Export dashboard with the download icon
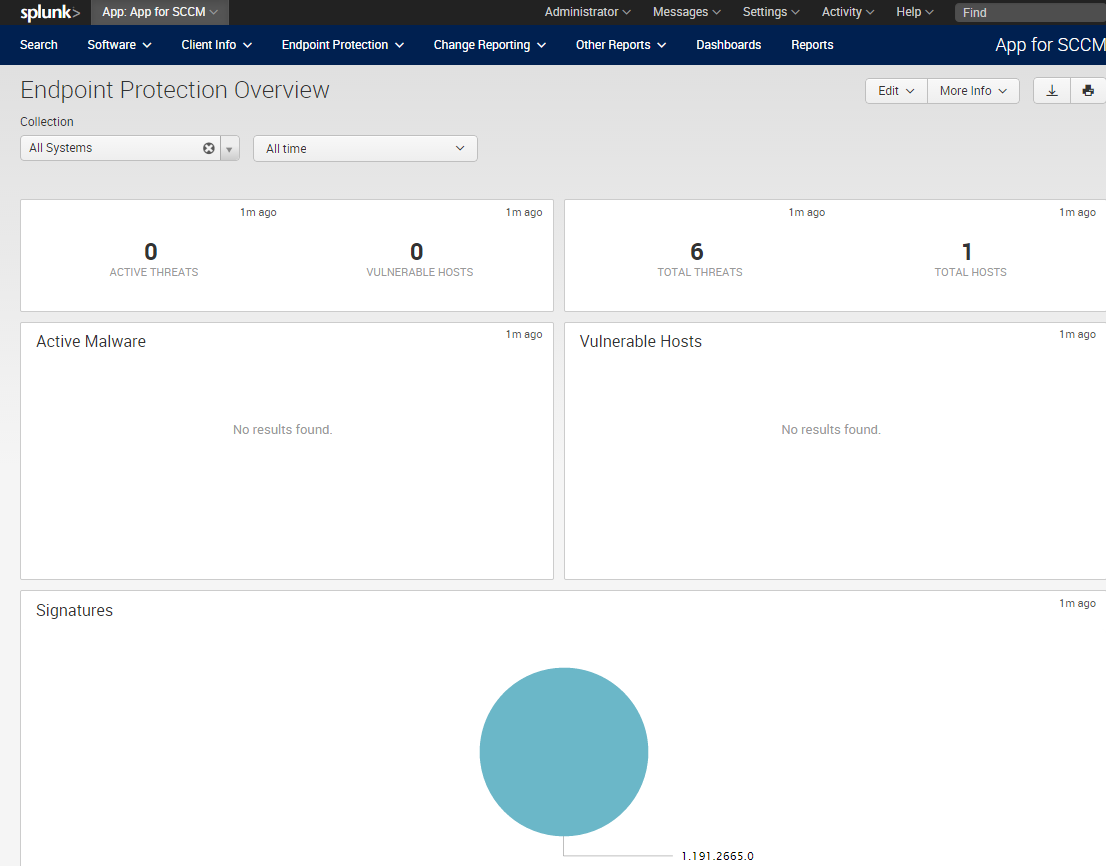Viewport: 1106px width, 866px height. 1052,91
